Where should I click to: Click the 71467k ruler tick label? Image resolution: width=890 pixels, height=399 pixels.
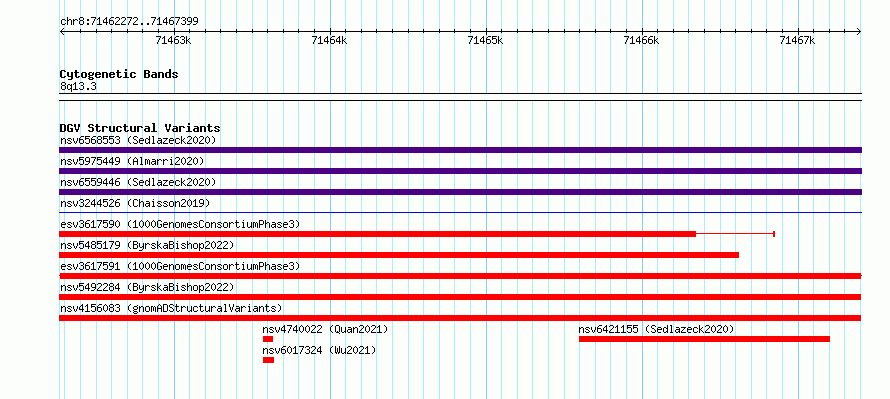pos(797,40)
